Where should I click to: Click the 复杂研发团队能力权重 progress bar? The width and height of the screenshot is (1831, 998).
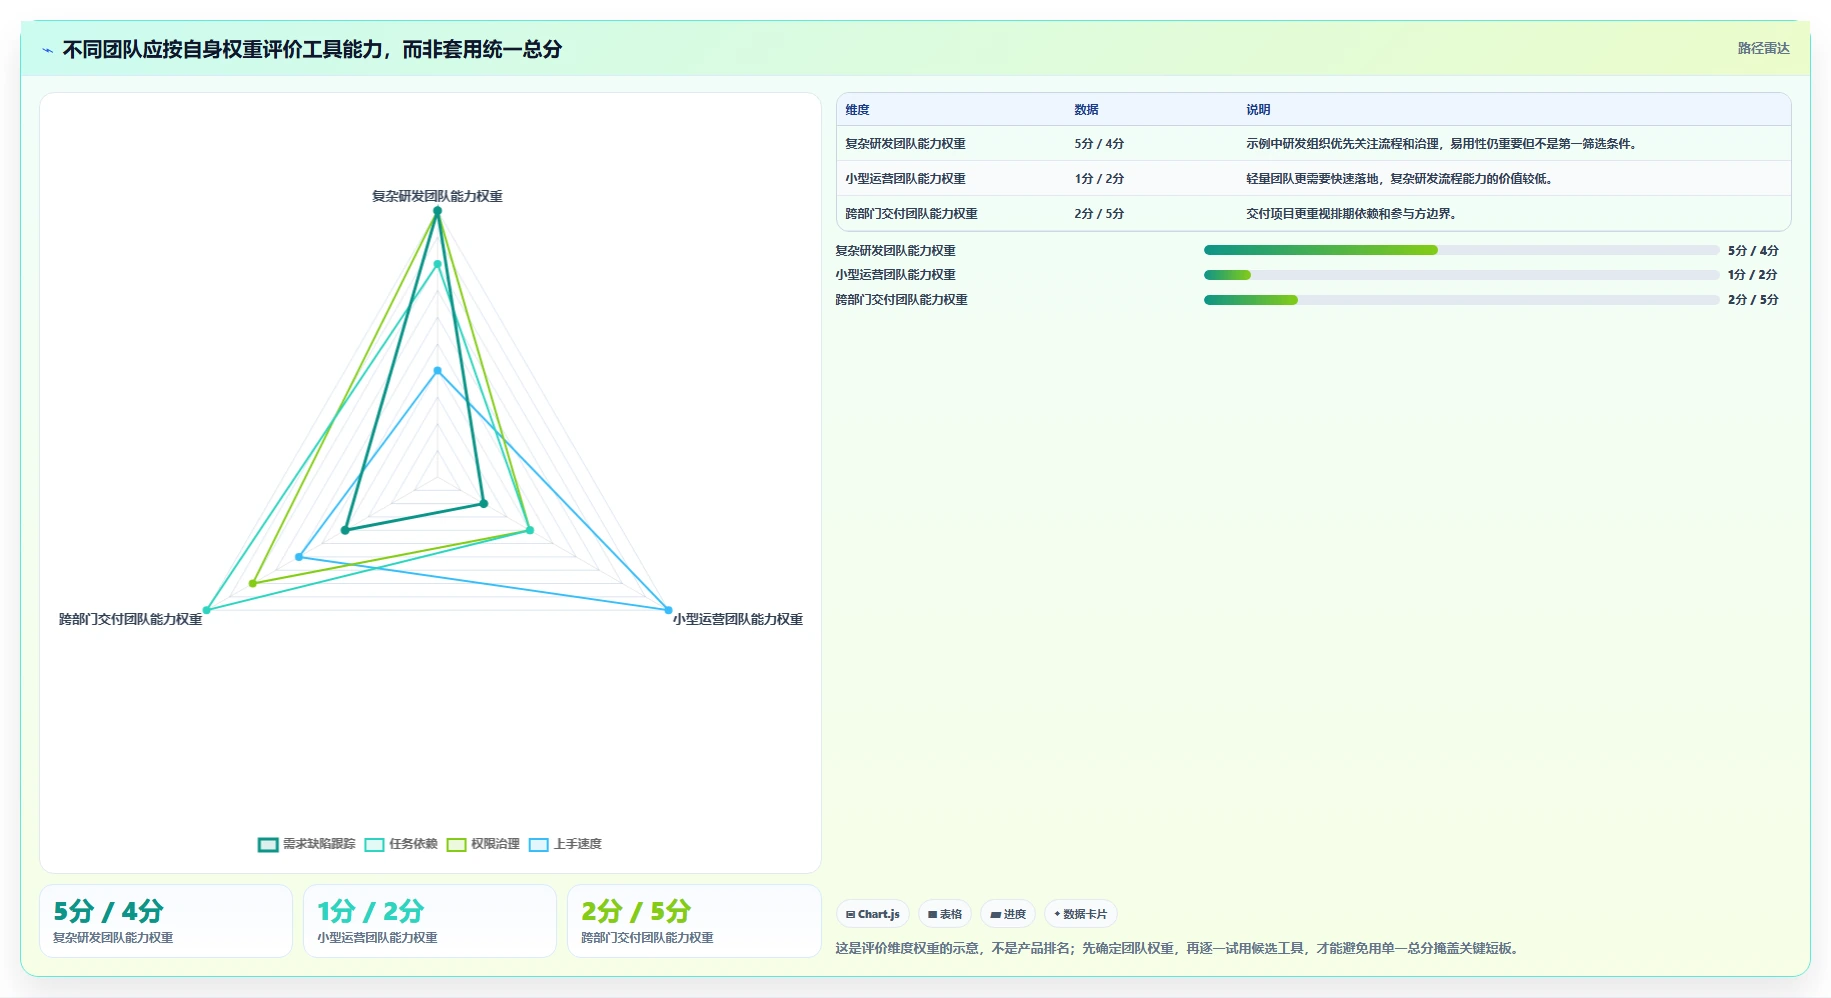coord(1461,250)
